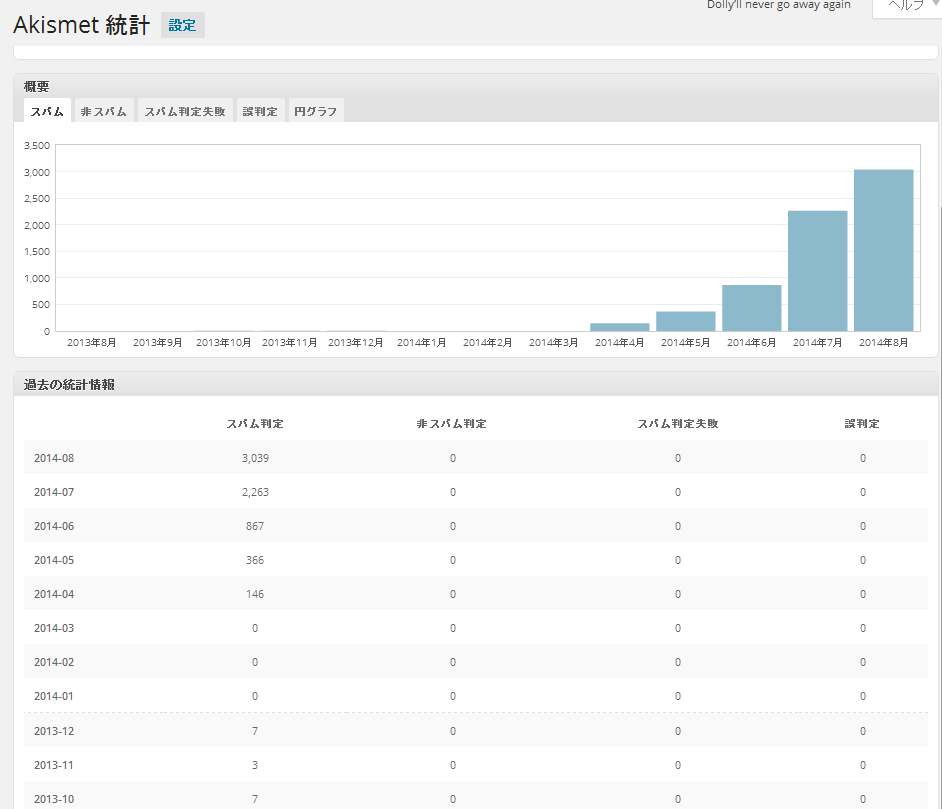Switch to the 誤判定 tab
This screenshot has width=942, height=809.
[260, 111]
